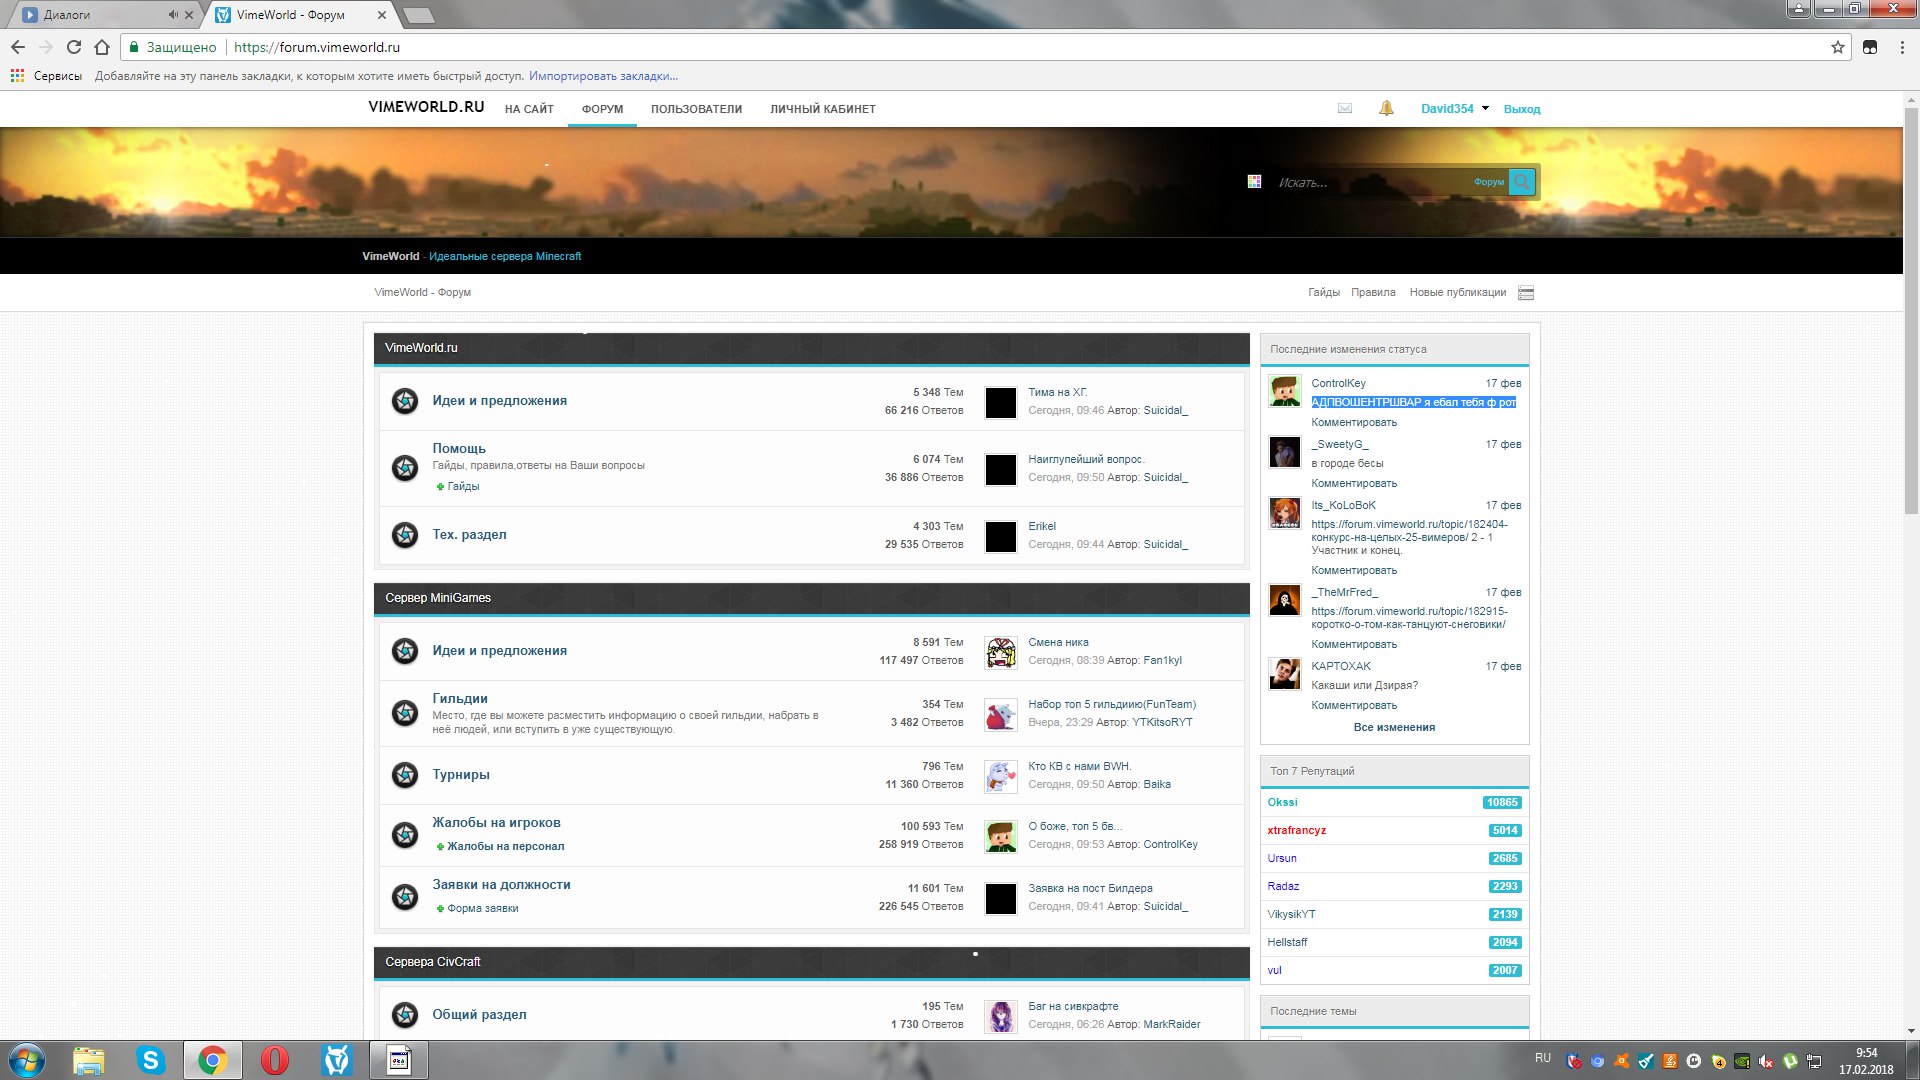This screenshot has width=1920, height=1080.
Task: Open the ЛИЧНЫЙ КАБИНЕТ menu item
Action: tap(822, 109)
